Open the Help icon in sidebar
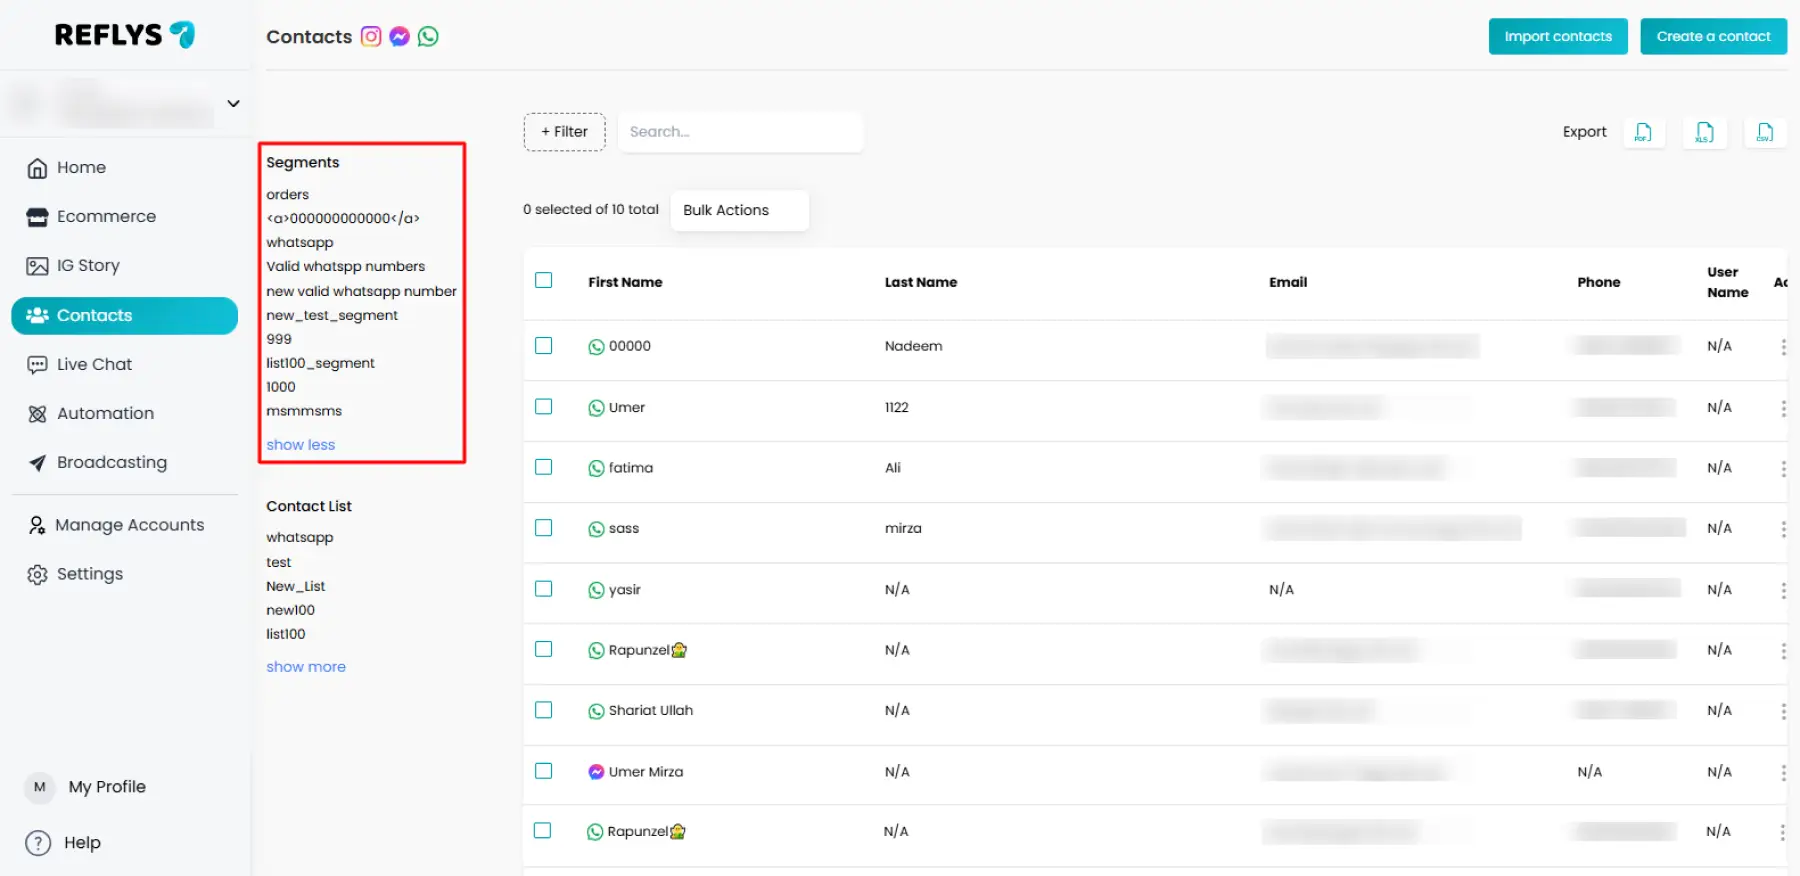This screenshot has height=876, width=1800. 38,843
